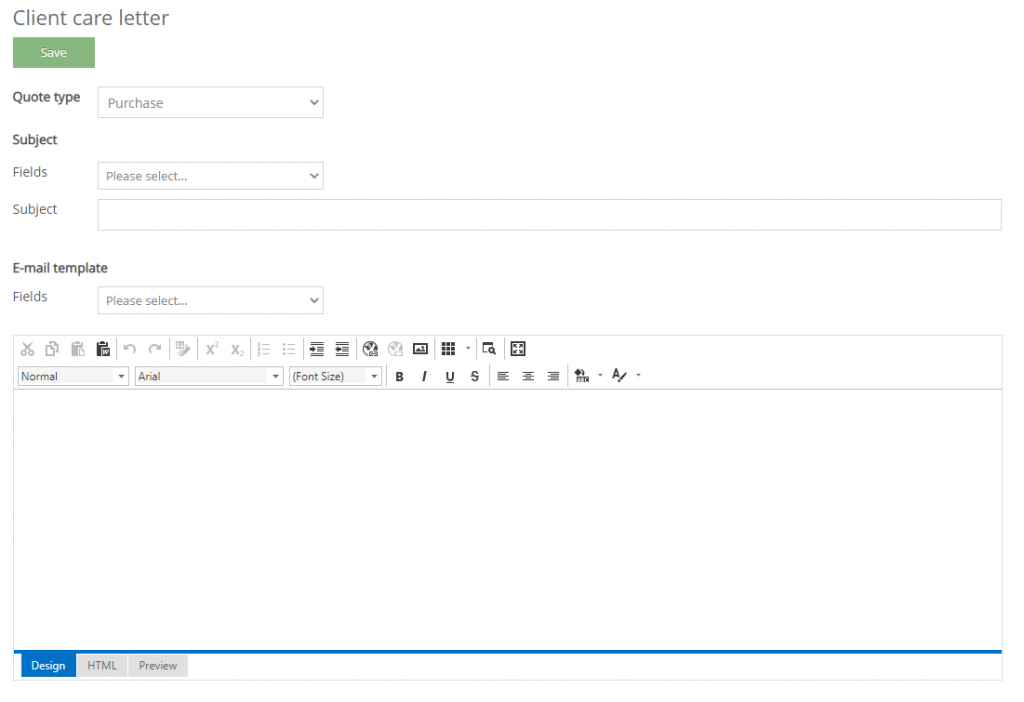Click the Outdent icon

click(342, 349)
